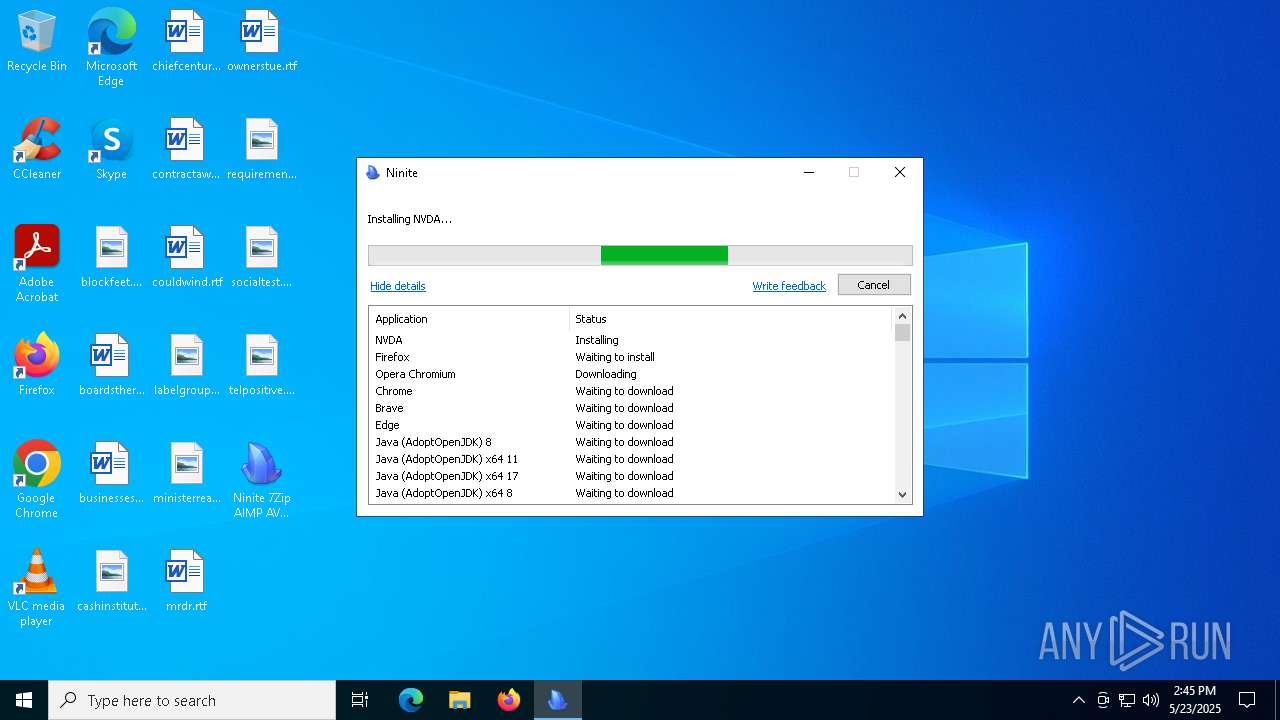Select Java (AdoptOpenJDK) 8 row
Screen dimensions: 1280x720
tap(631, 442)
